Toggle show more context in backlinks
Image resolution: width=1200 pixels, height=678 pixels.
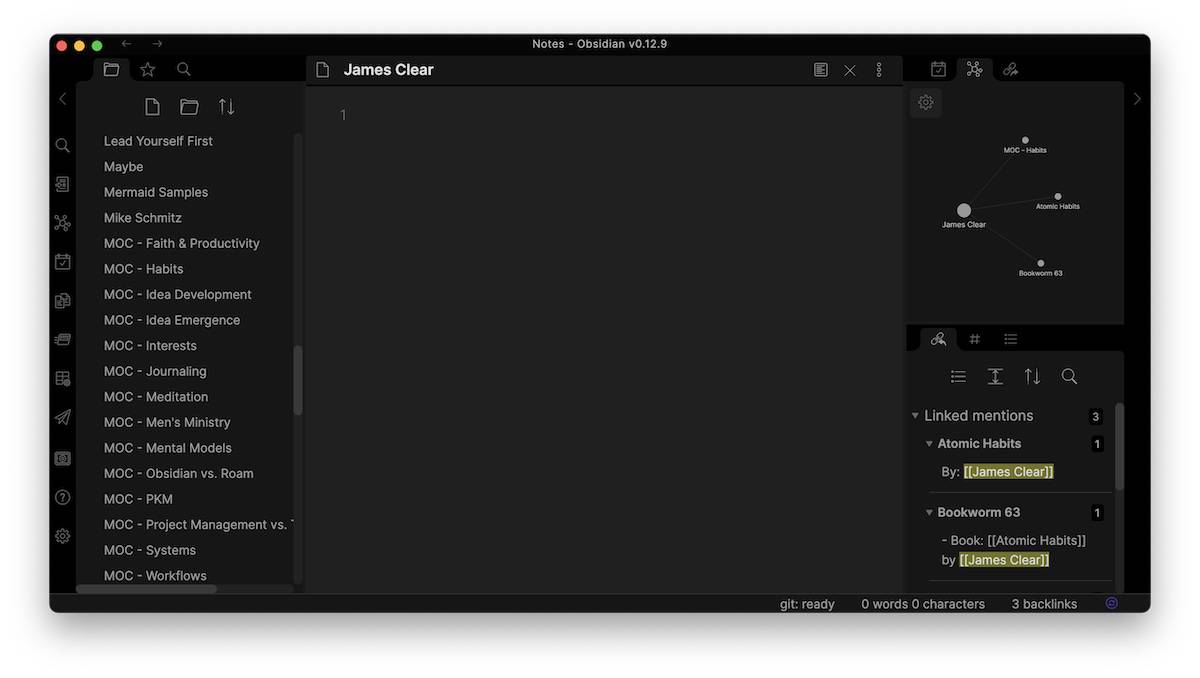pyautogui.click(x=995, y=376)
